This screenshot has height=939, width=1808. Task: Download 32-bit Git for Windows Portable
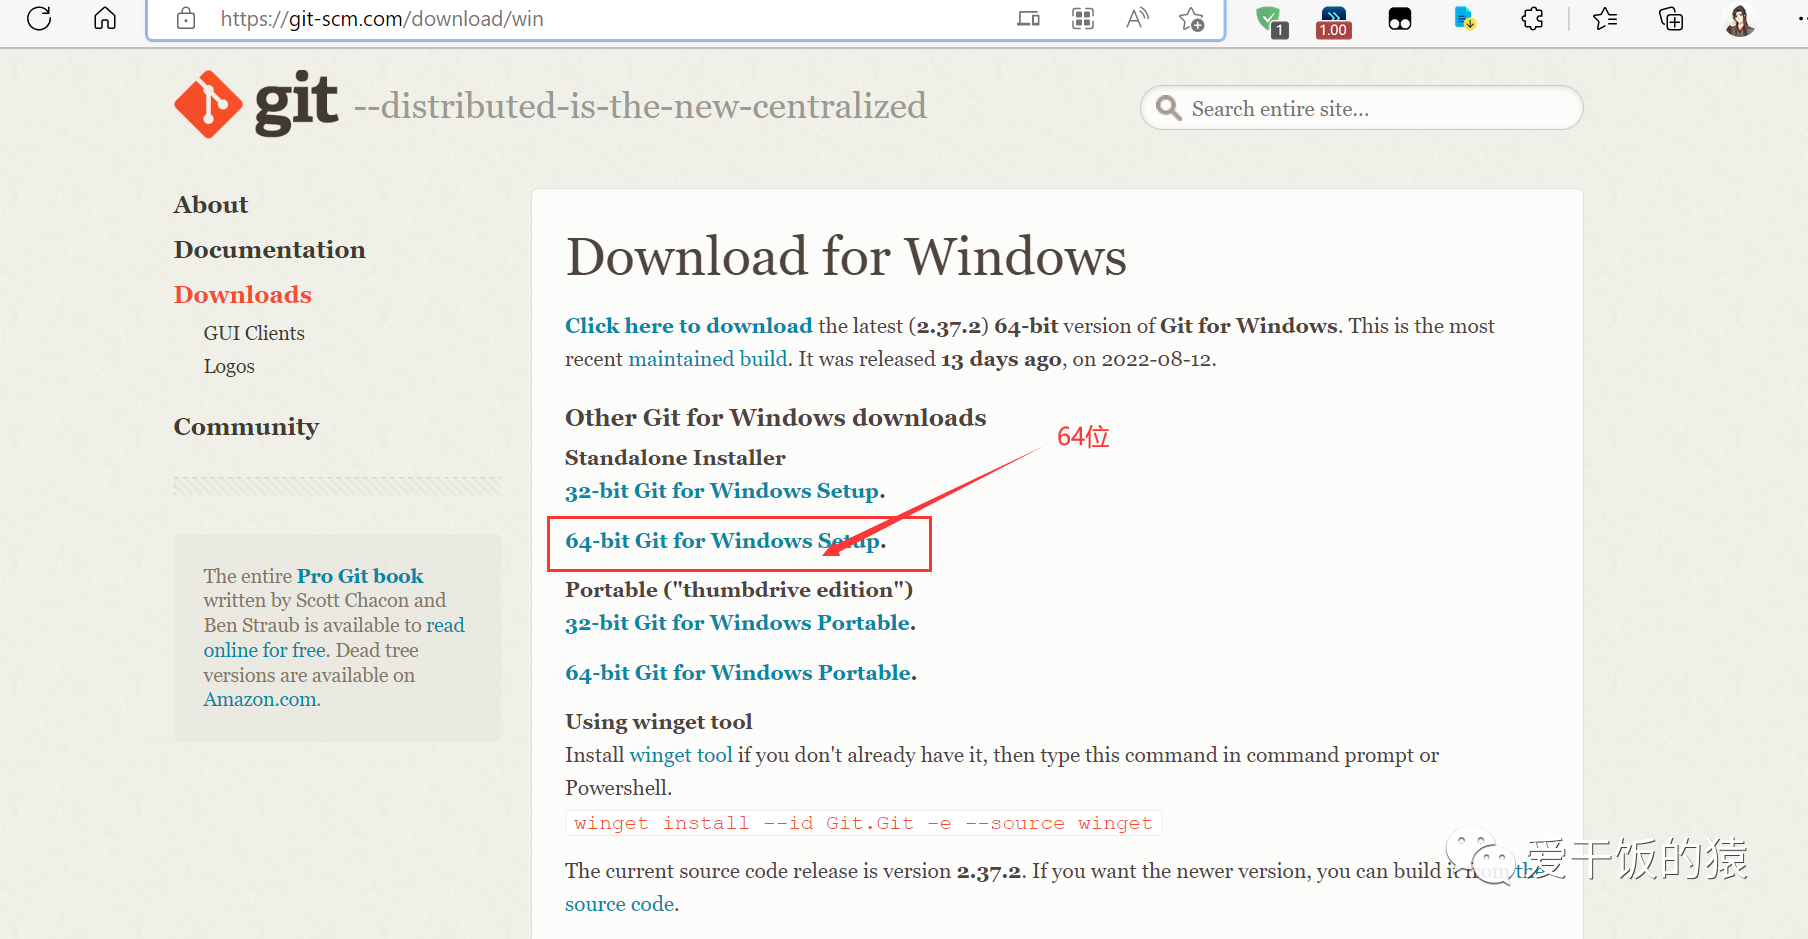click(x=739, y=623)
